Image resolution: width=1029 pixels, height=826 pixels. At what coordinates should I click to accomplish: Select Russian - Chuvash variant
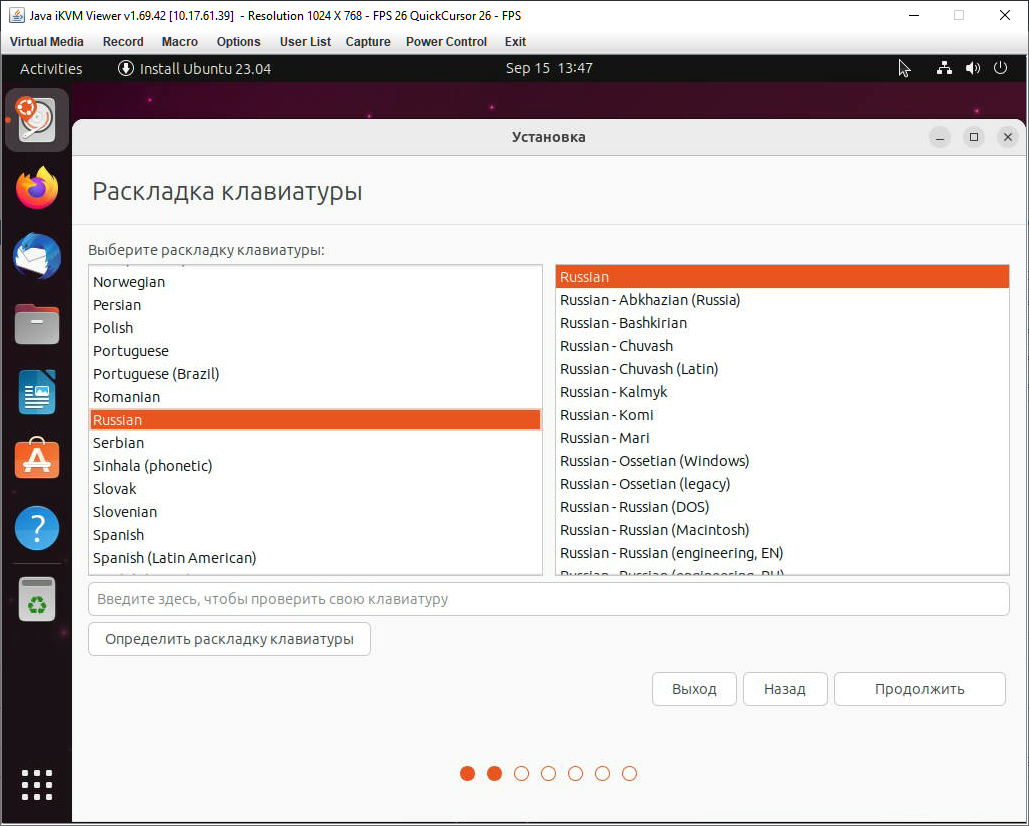[782, 346]
